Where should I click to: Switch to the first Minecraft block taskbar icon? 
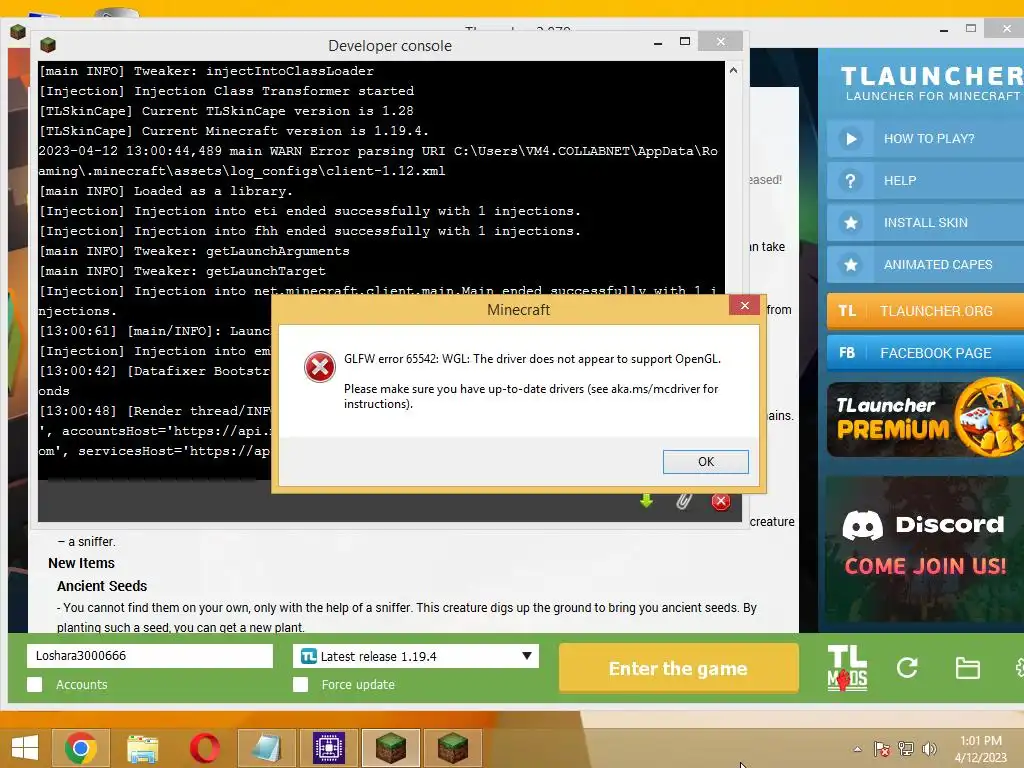391,748
